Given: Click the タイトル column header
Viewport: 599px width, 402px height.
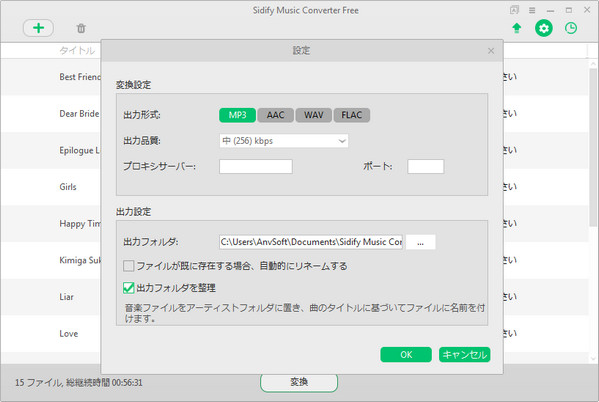Looking at the screenshot, I should 77,50.
